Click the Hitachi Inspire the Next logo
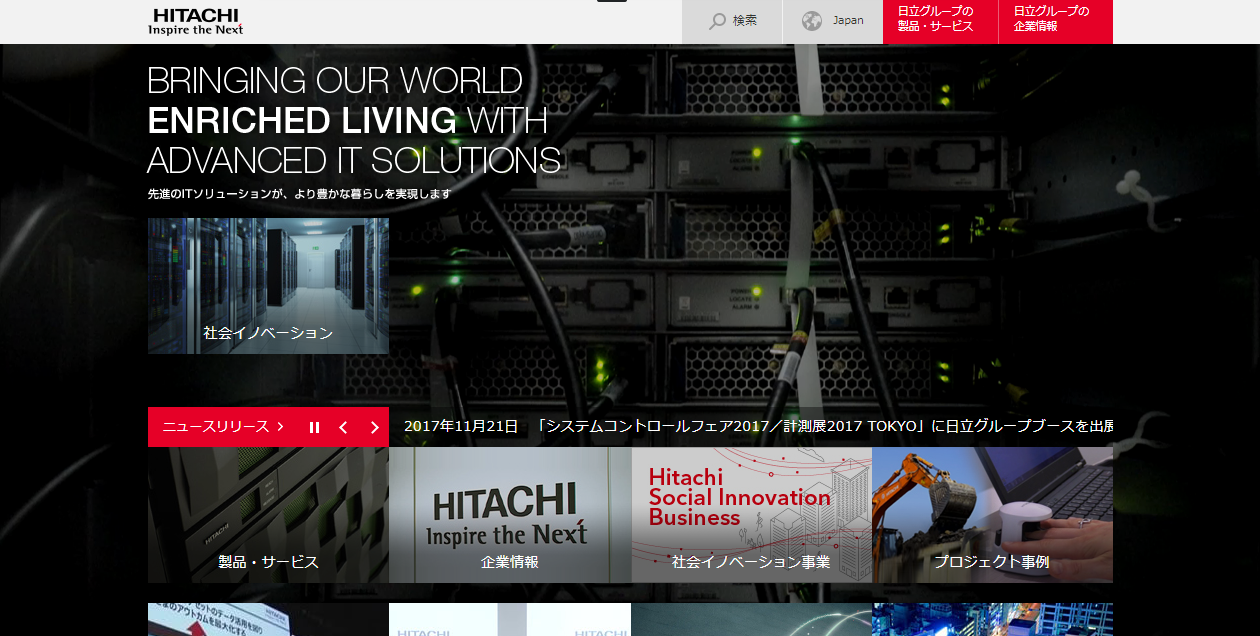The height and width of the screenshot is (636, 1260). coord(196,22)
